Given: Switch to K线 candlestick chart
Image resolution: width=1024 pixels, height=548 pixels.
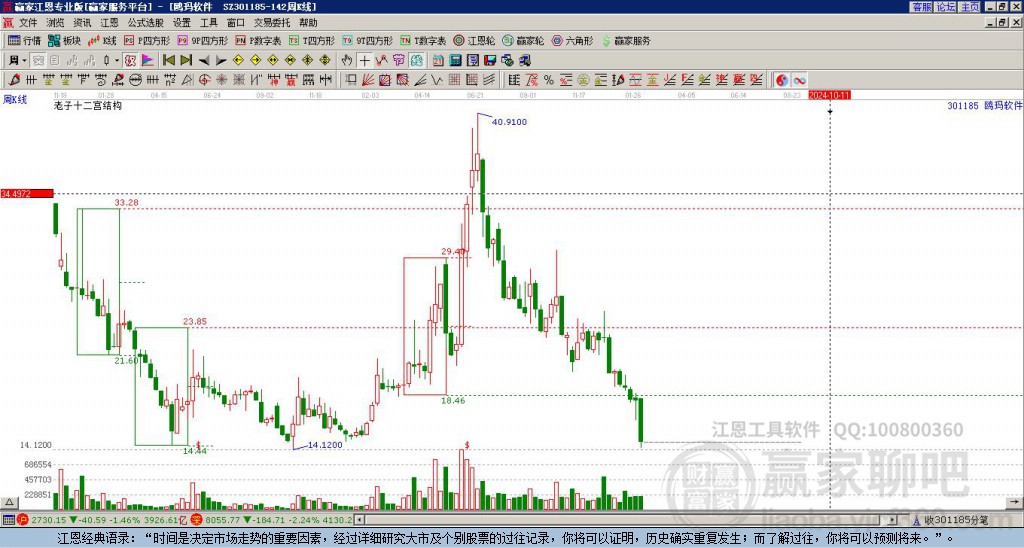Looking at the screenshot, I should [102, 40].
